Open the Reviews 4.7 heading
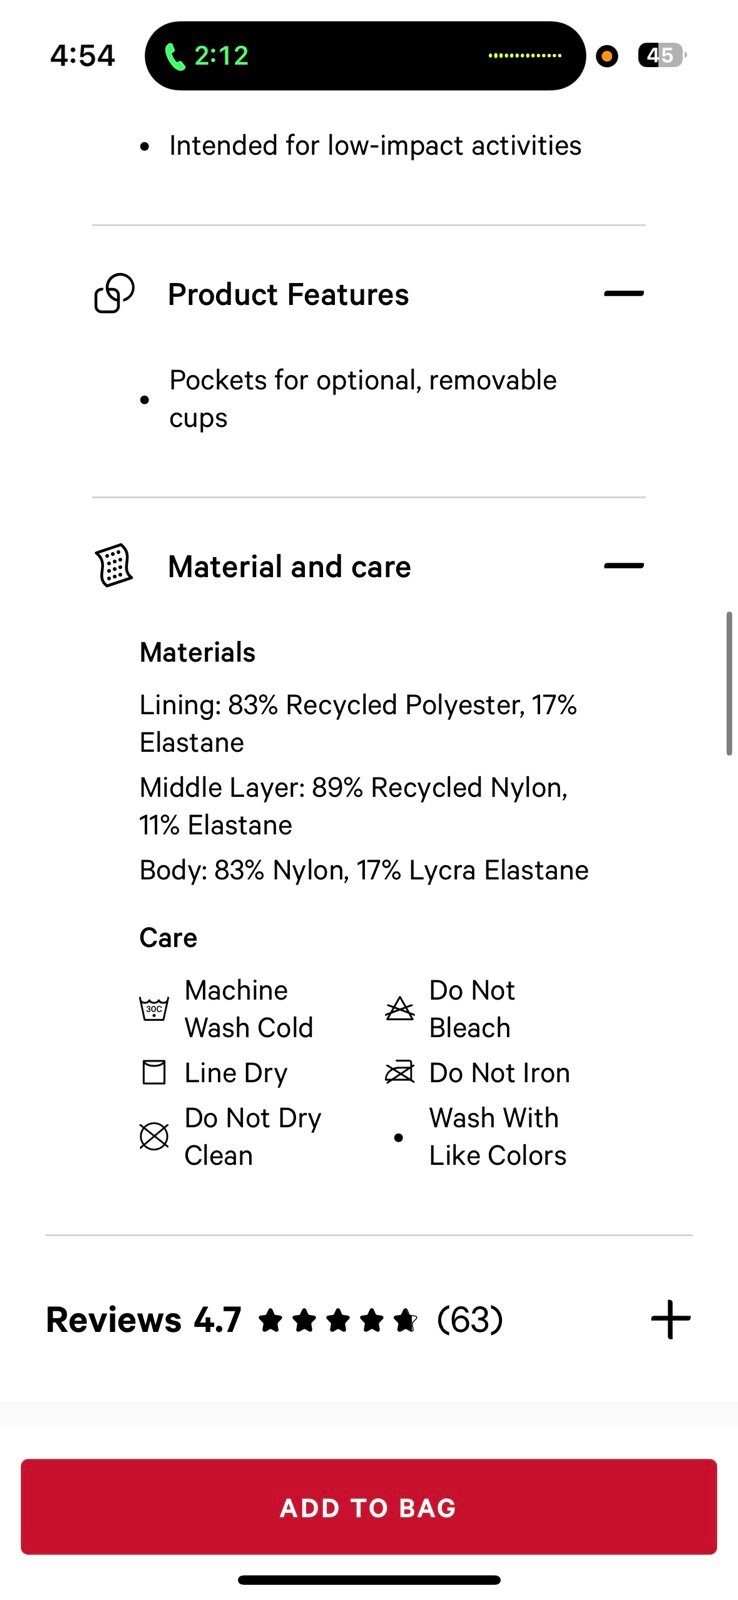Screen dimensions: 738x1600 (x=144, y=1320)
